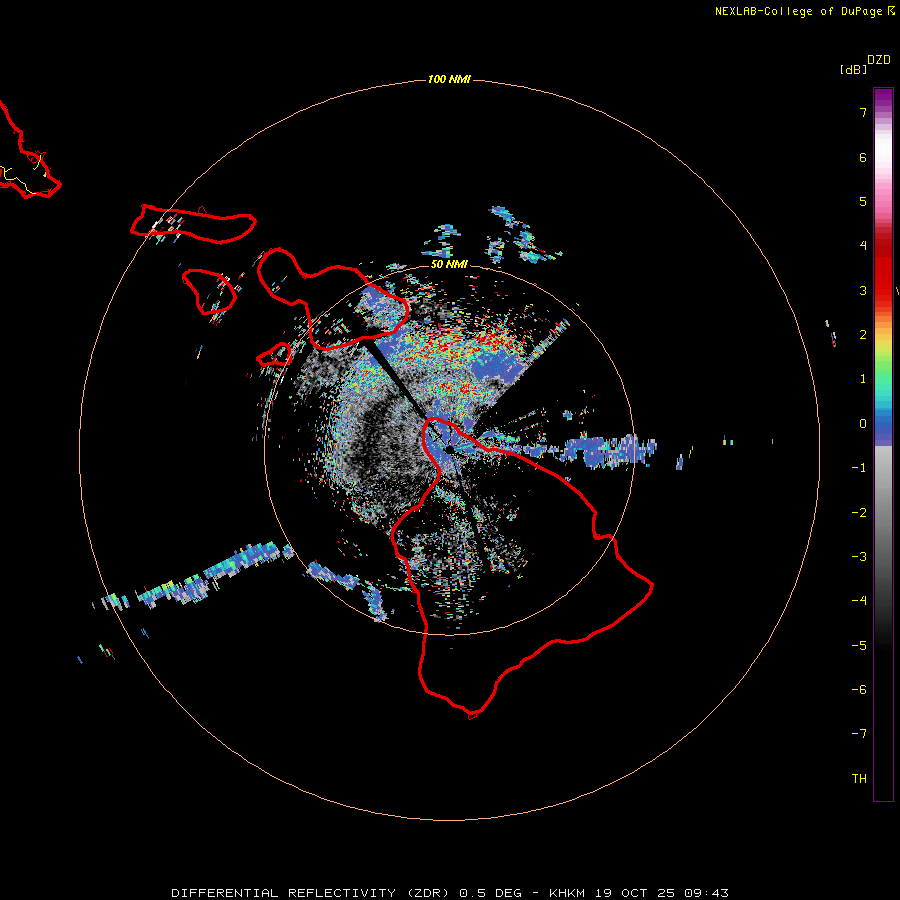Screen dimensions: 900x900
Task: Pick the red colorbar segment near 3 dB
Action: [883, 281]
